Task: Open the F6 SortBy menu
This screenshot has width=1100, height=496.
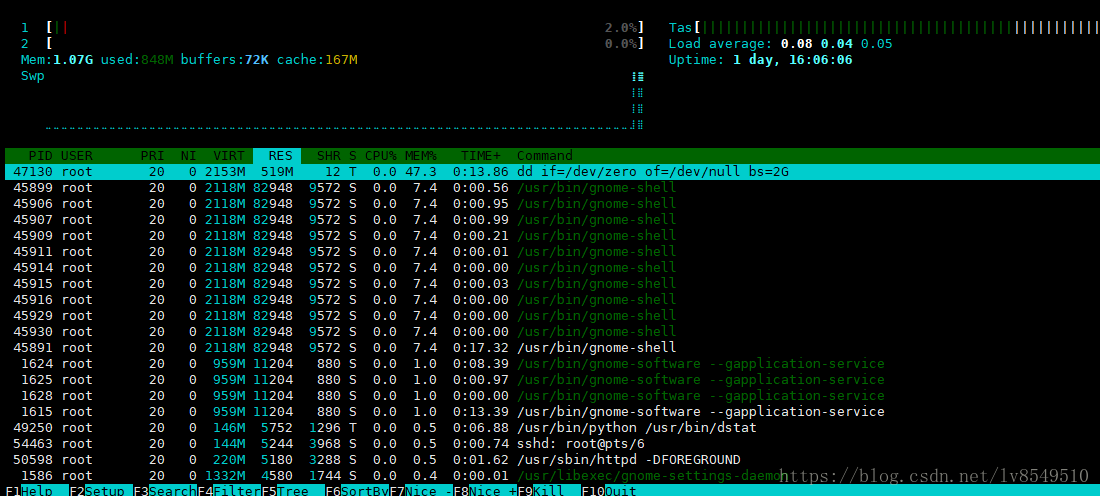Action: (x=358, y=490)
